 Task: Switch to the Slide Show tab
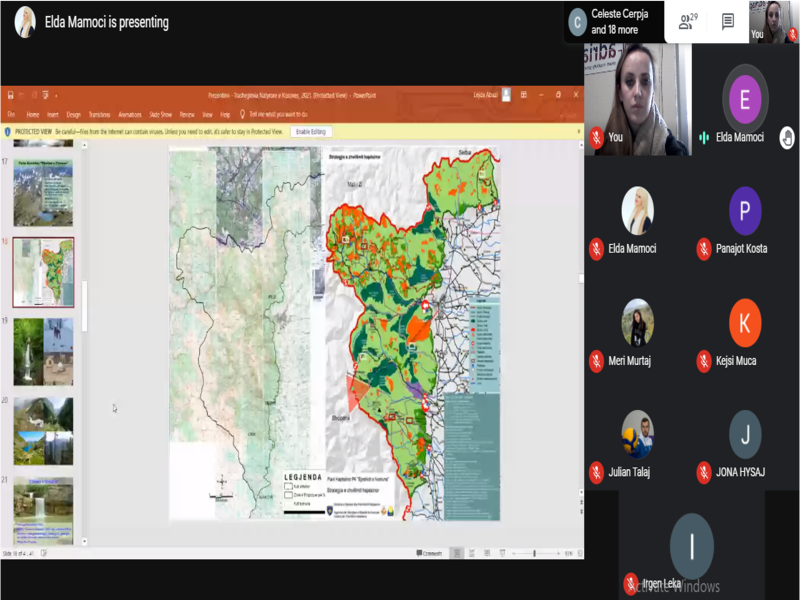pos(160,114)
